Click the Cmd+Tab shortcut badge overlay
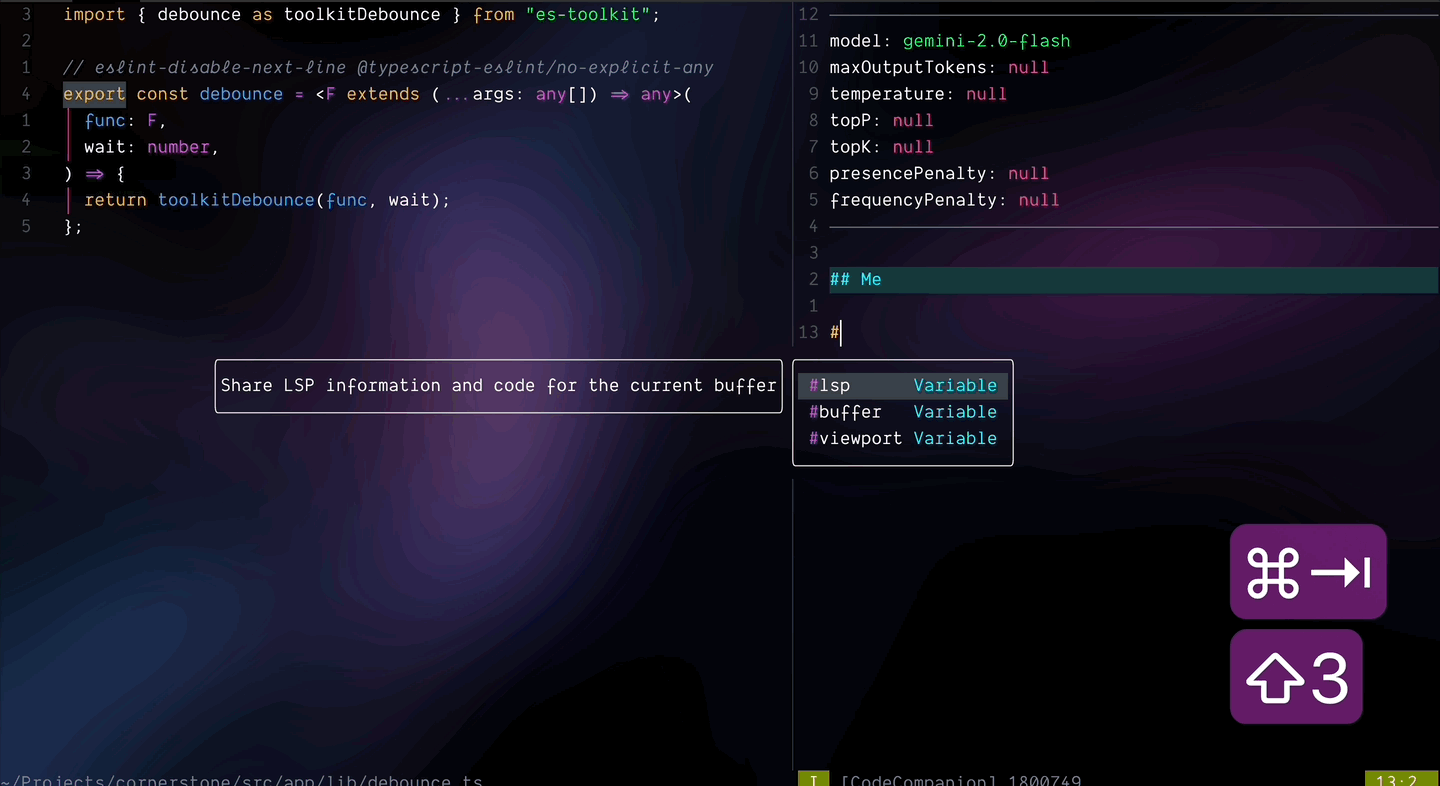1440x786 pixels. (x=1308, y=571)
